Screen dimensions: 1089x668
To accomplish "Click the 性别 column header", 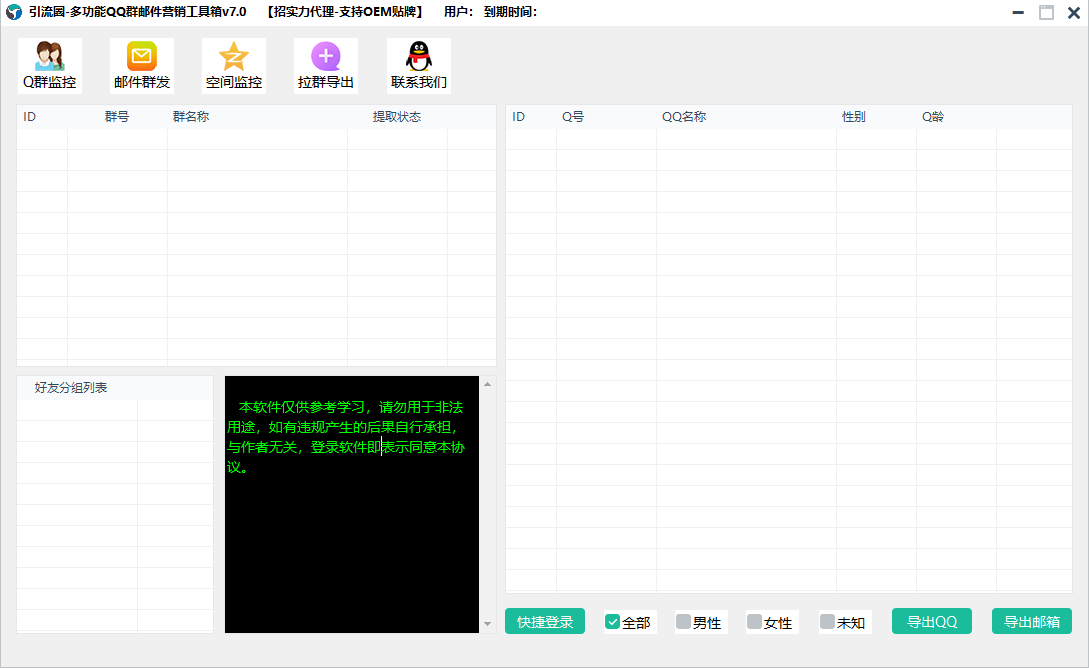I will tap(854, 117).
